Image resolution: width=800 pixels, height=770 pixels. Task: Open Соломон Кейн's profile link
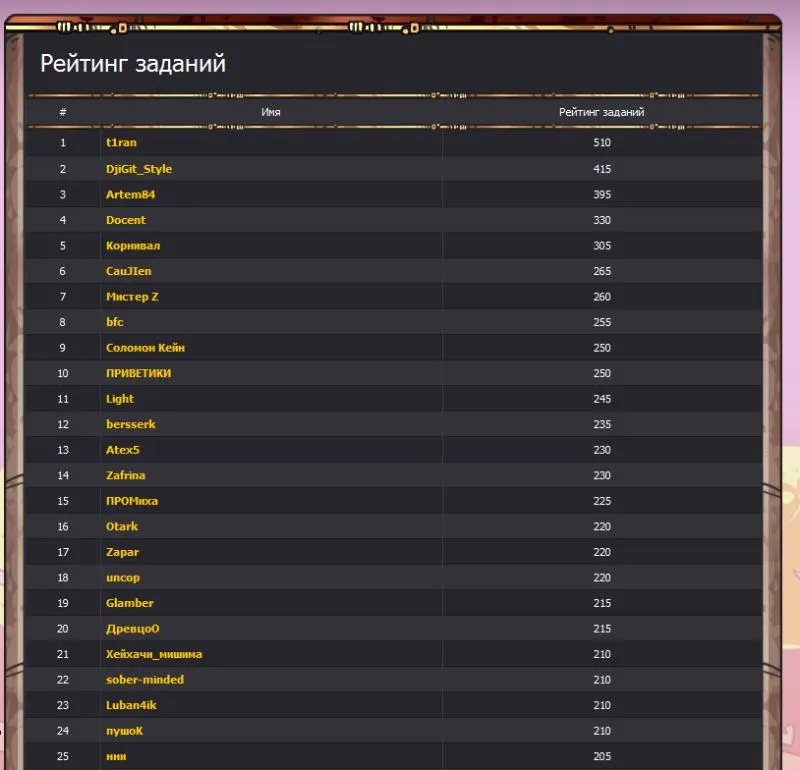tap(145, 348)
